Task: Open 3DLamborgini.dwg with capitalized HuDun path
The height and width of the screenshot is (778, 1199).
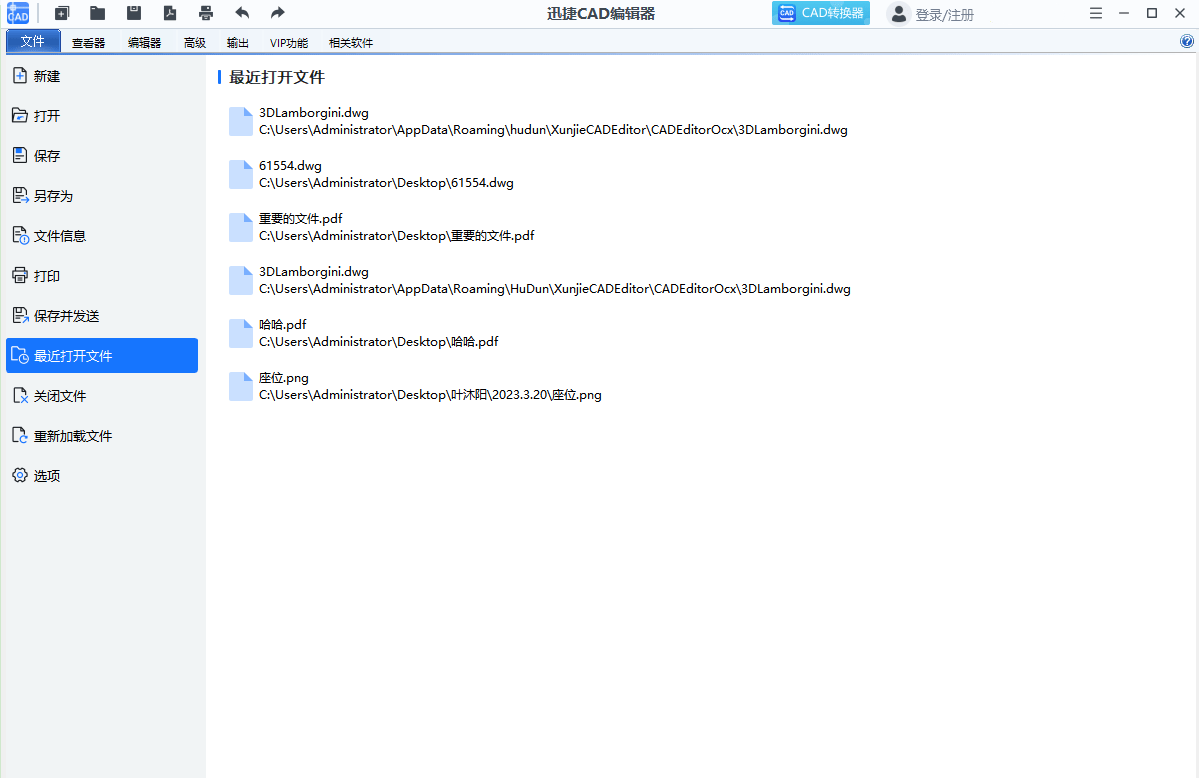Action: click(540, 280)
